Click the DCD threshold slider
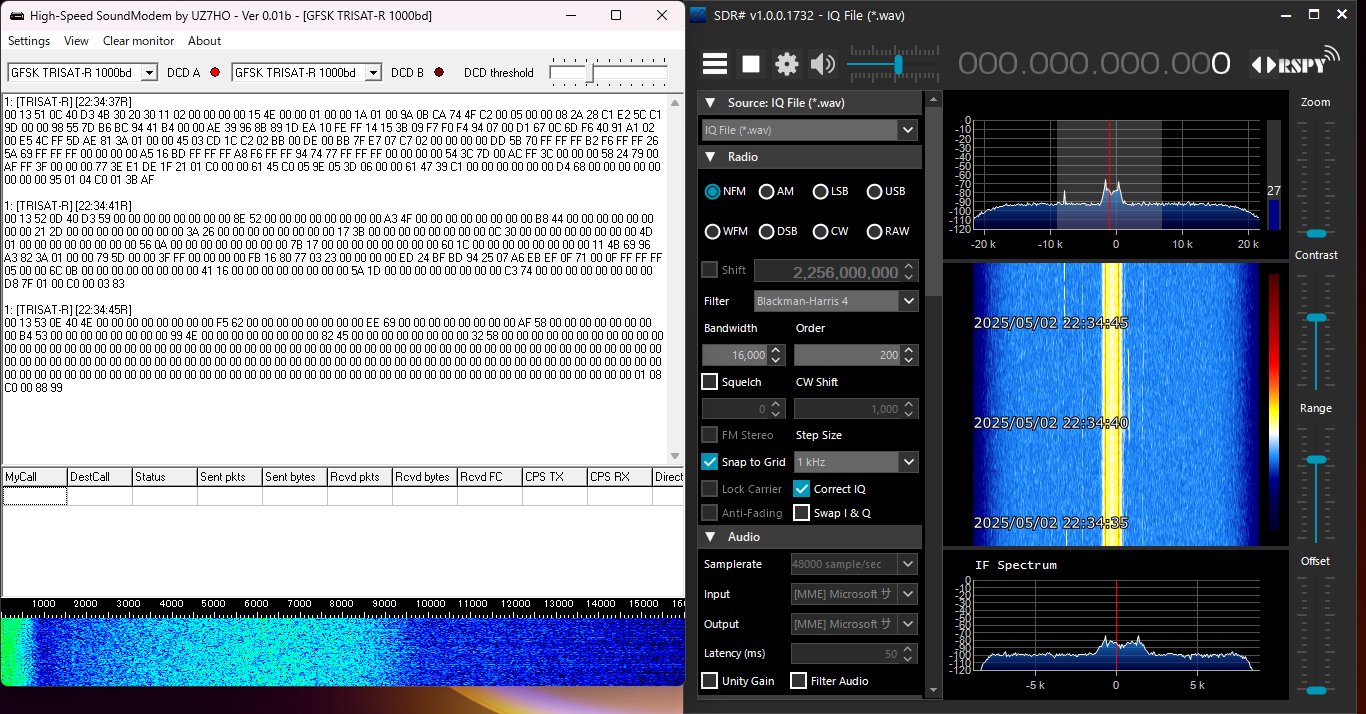This screenshot has width=1366, height=714. coord(609,73)
